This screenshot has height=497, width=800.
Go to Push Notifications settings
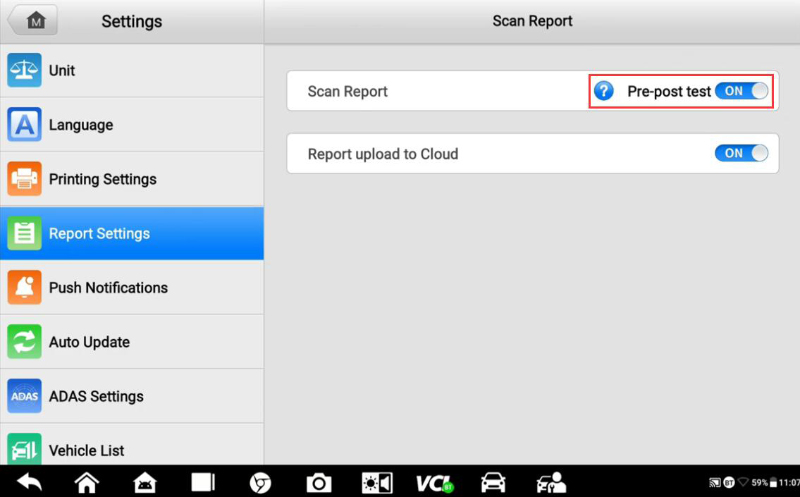pos(132,287)
